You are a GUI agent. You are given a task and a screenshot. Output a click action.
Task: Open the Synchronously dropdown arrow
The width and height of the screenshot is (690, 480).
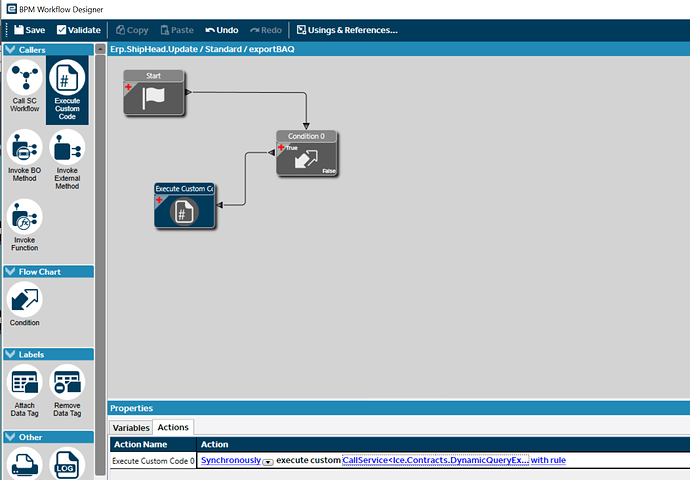[268, 462]
